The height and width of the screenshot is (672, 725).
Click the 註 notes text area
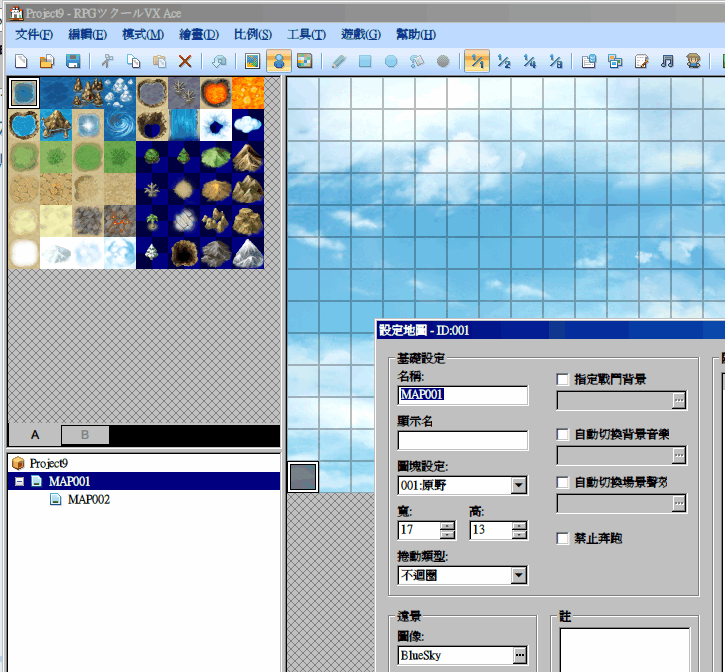point(624,650)
